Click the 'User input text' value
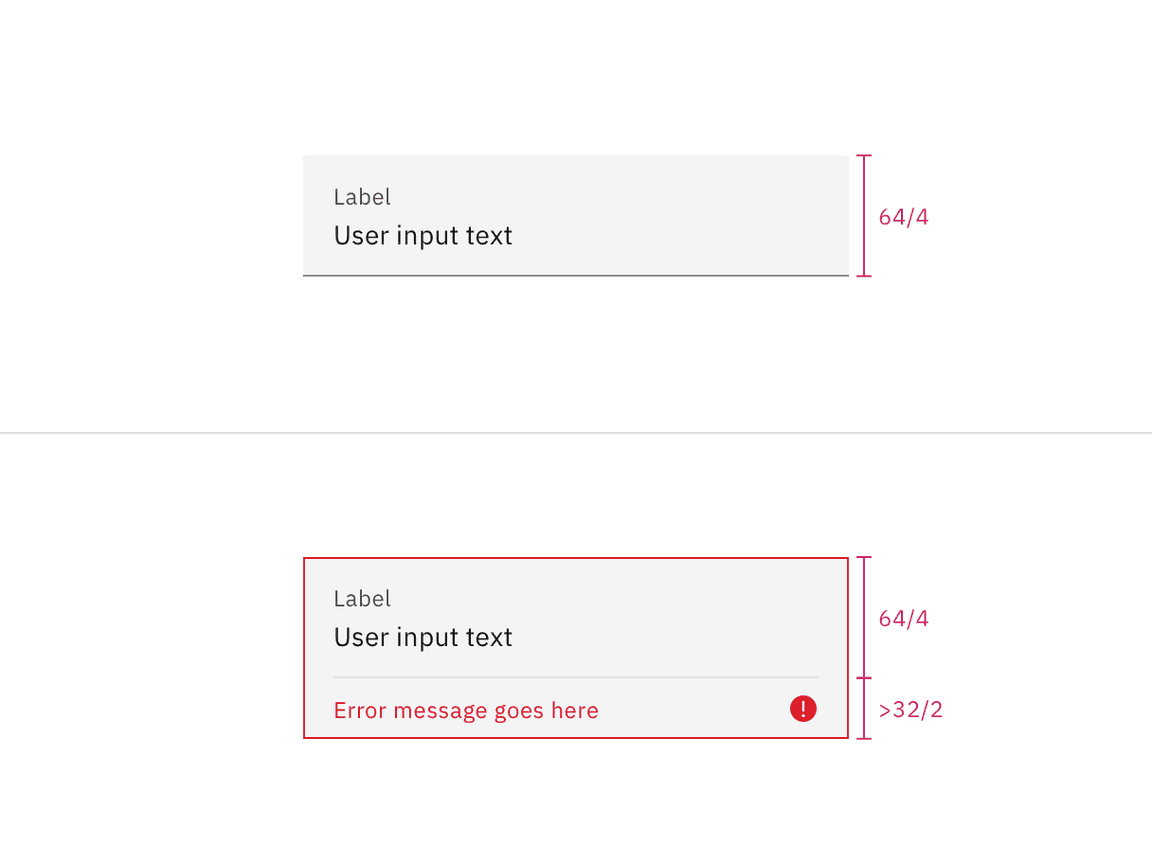Image resolution: width=1152 pixels, height=864 pixels. tap(423, 235)
